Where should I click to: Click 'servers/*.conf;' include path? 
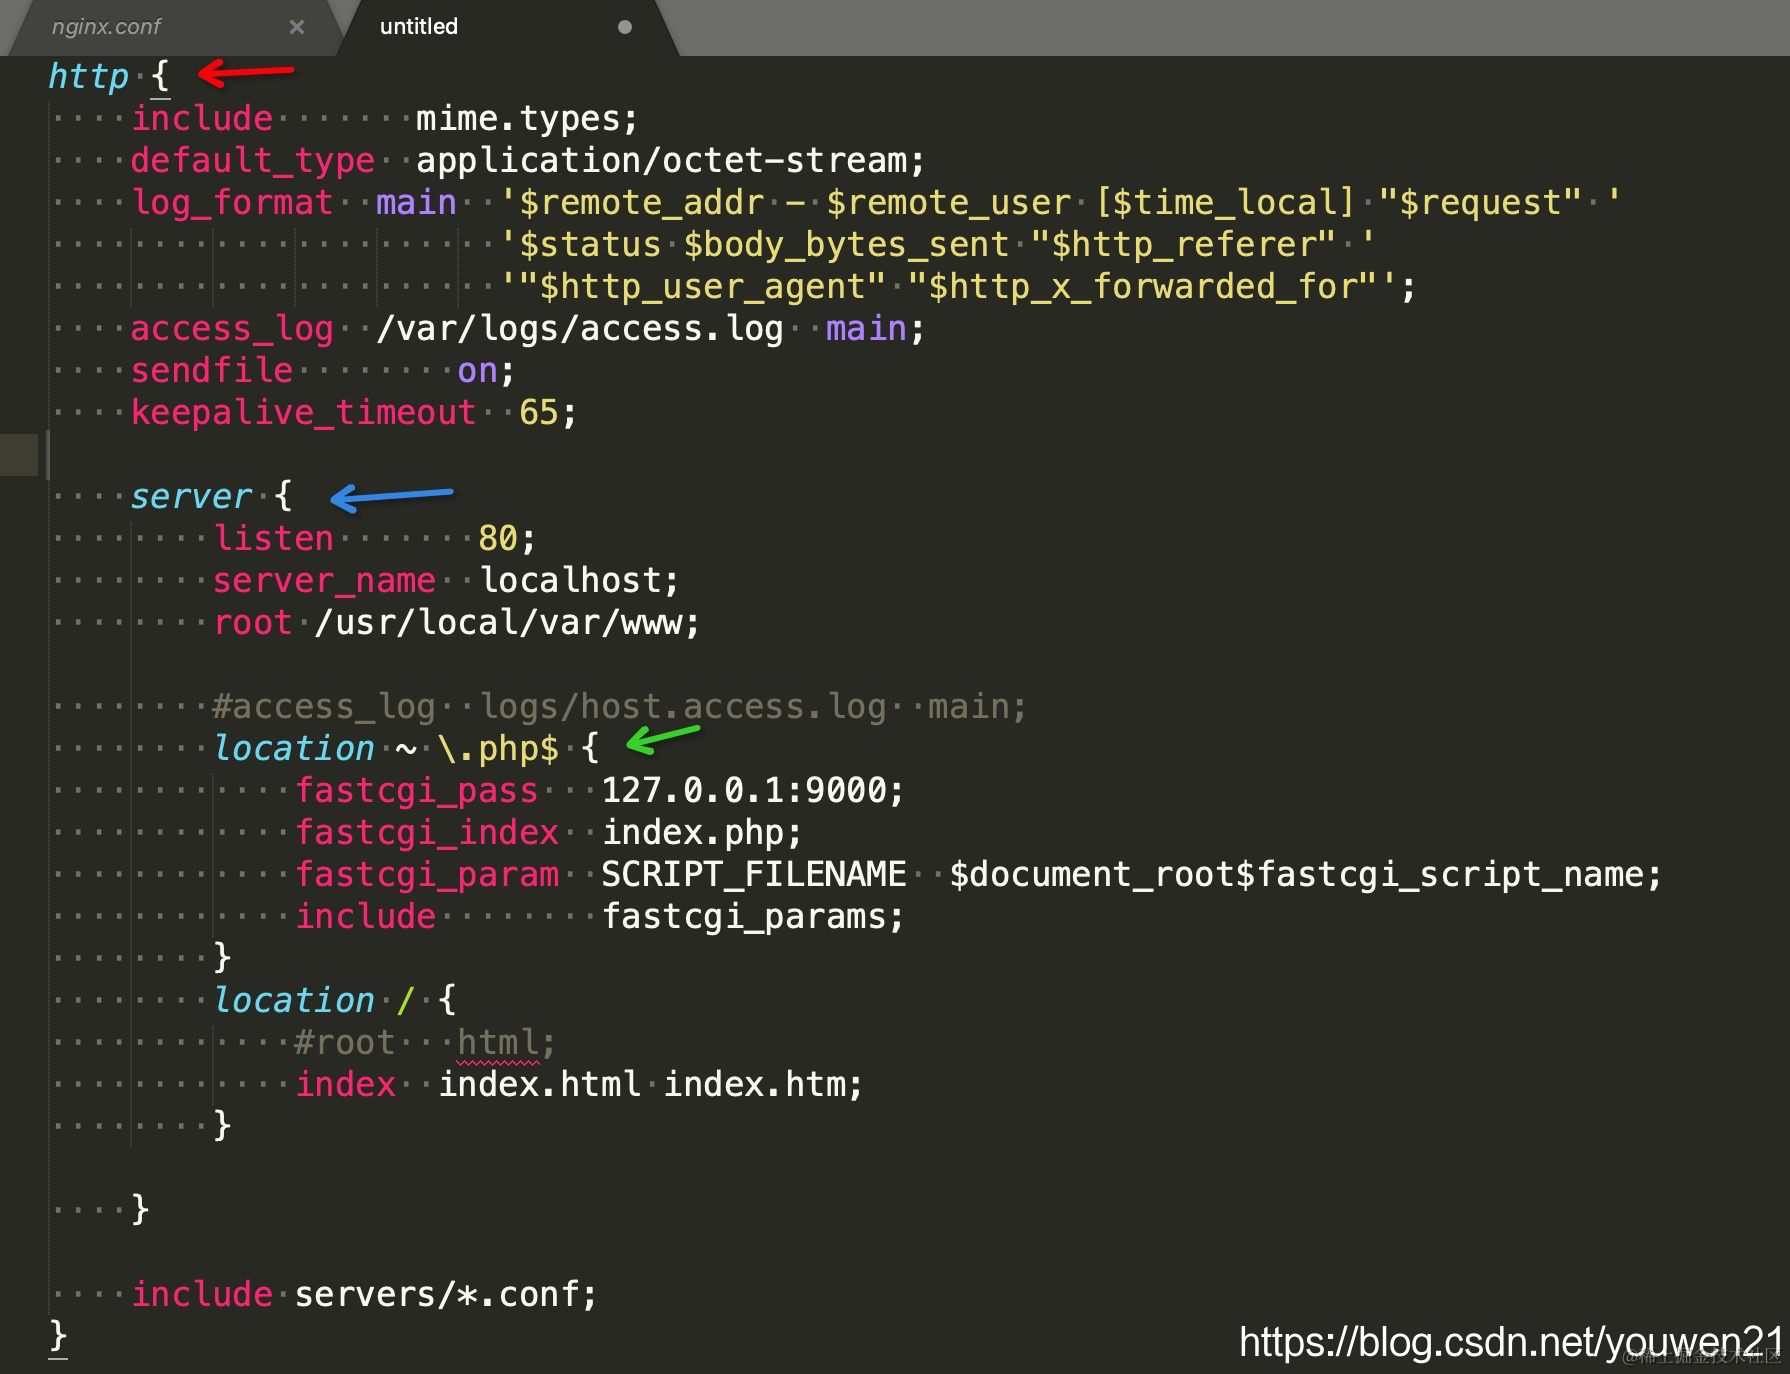point(446,1295)
